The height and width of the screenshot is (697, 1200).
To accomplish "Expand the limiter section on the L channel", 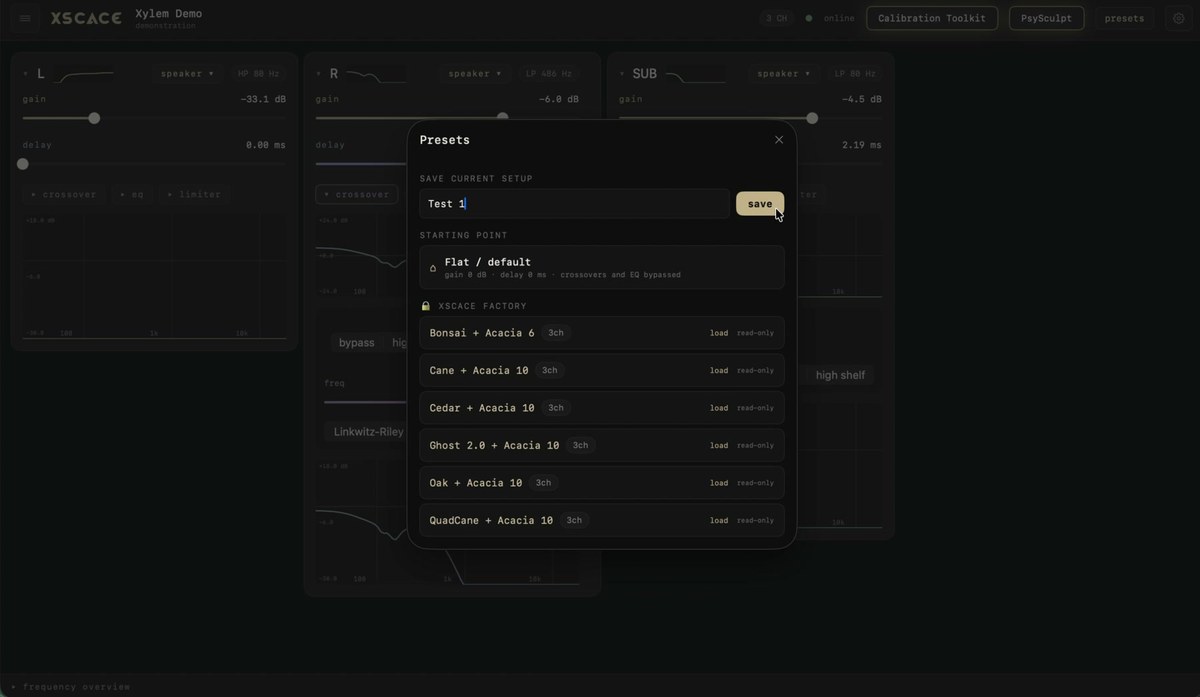I will tap(194, 194).
